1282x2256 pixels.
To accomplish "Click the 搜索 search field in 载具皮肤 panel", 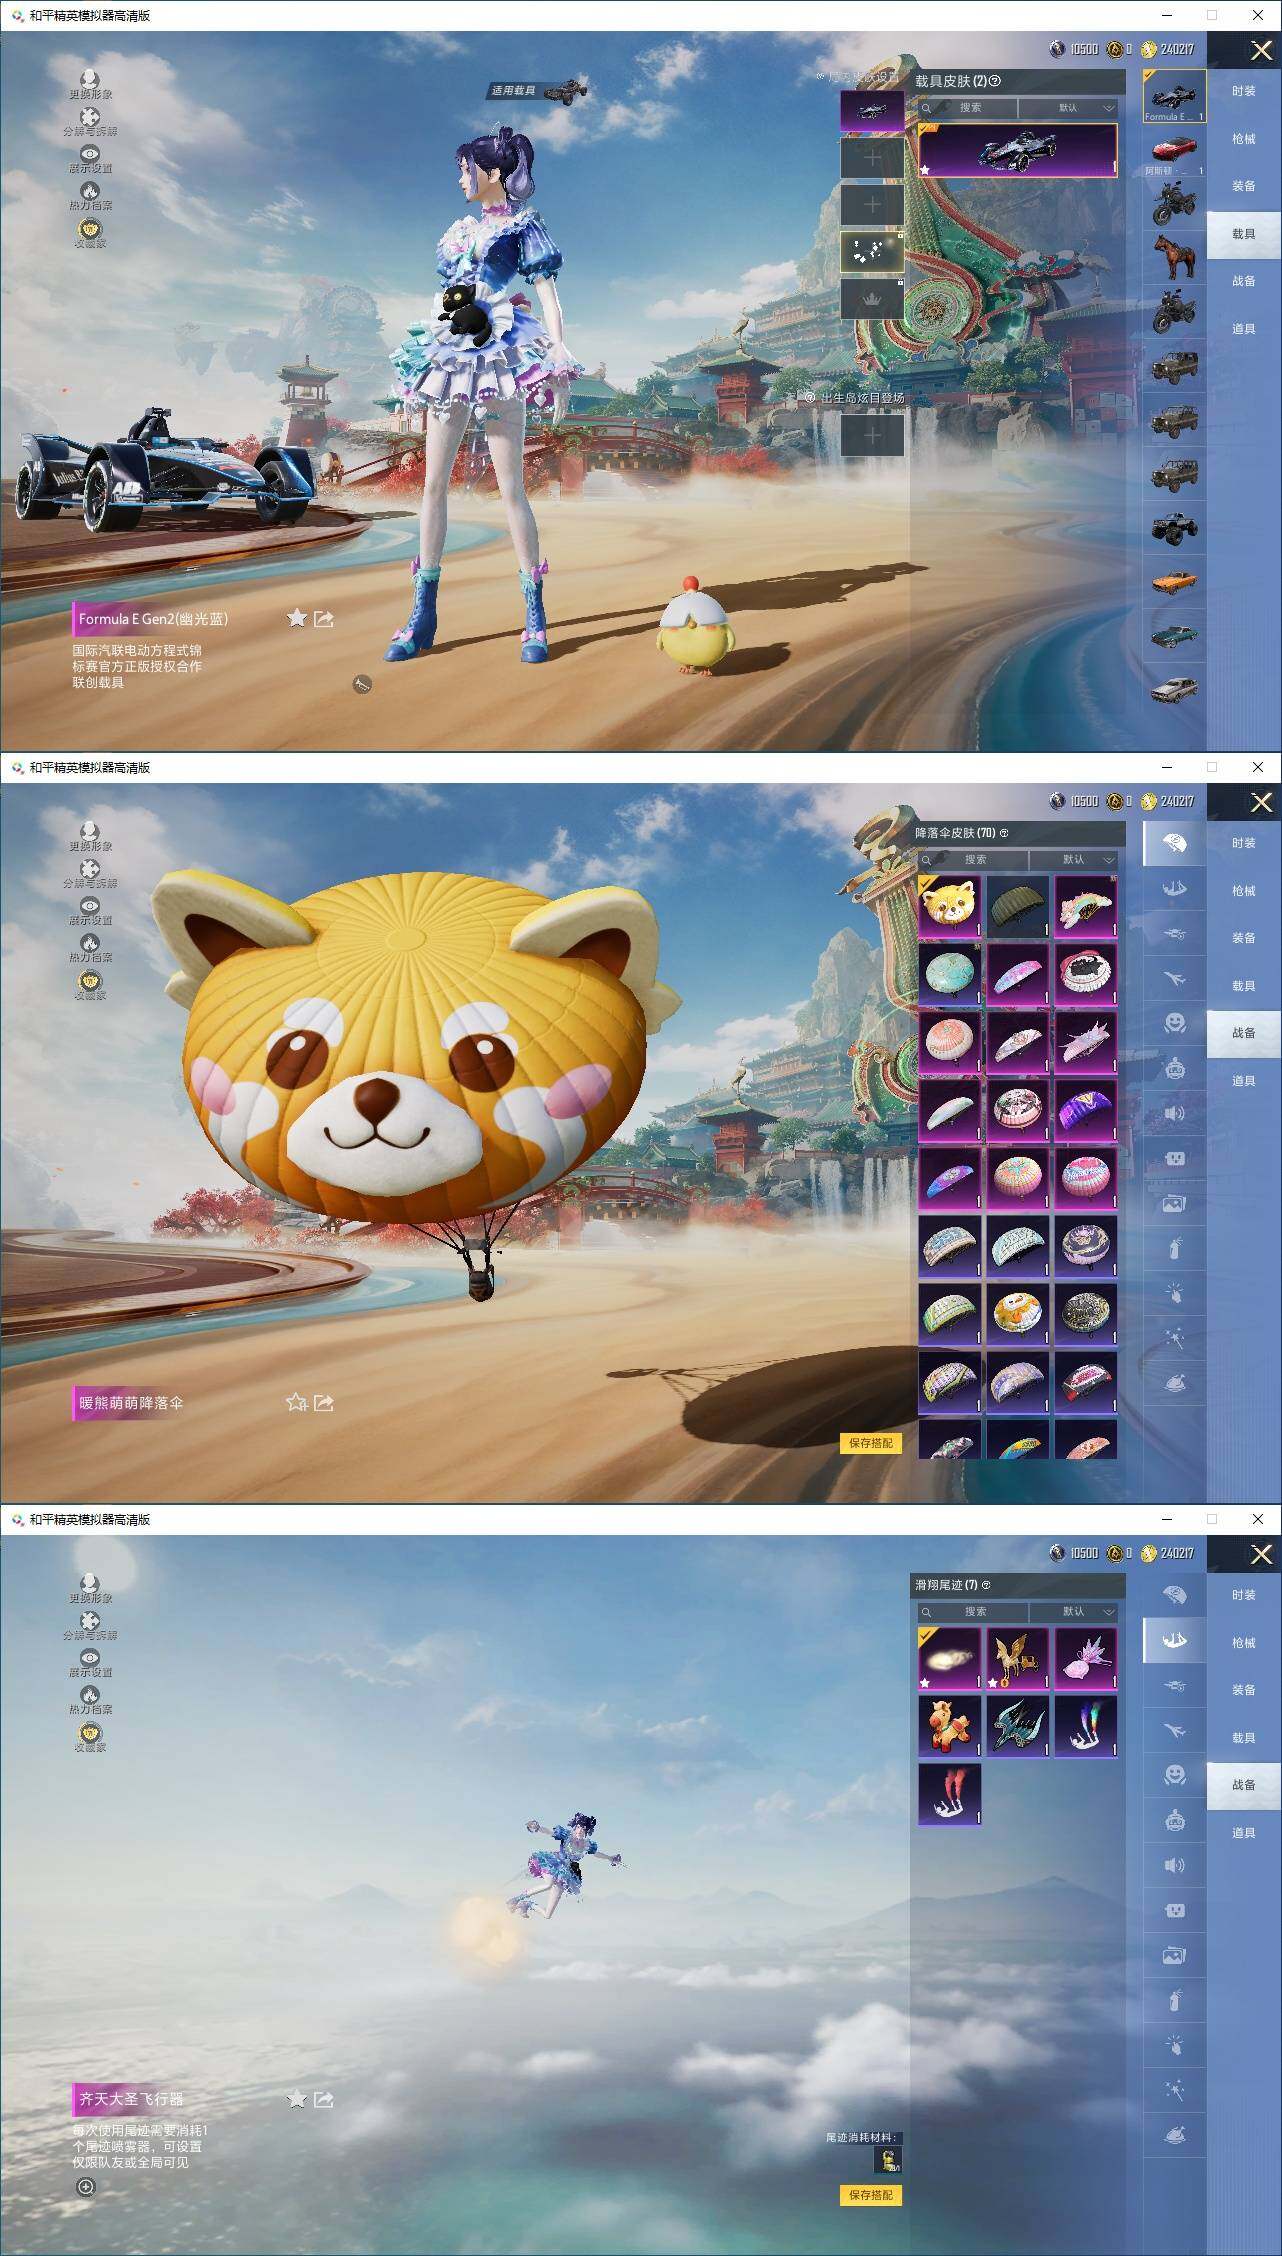I will (x=968, y=108).
